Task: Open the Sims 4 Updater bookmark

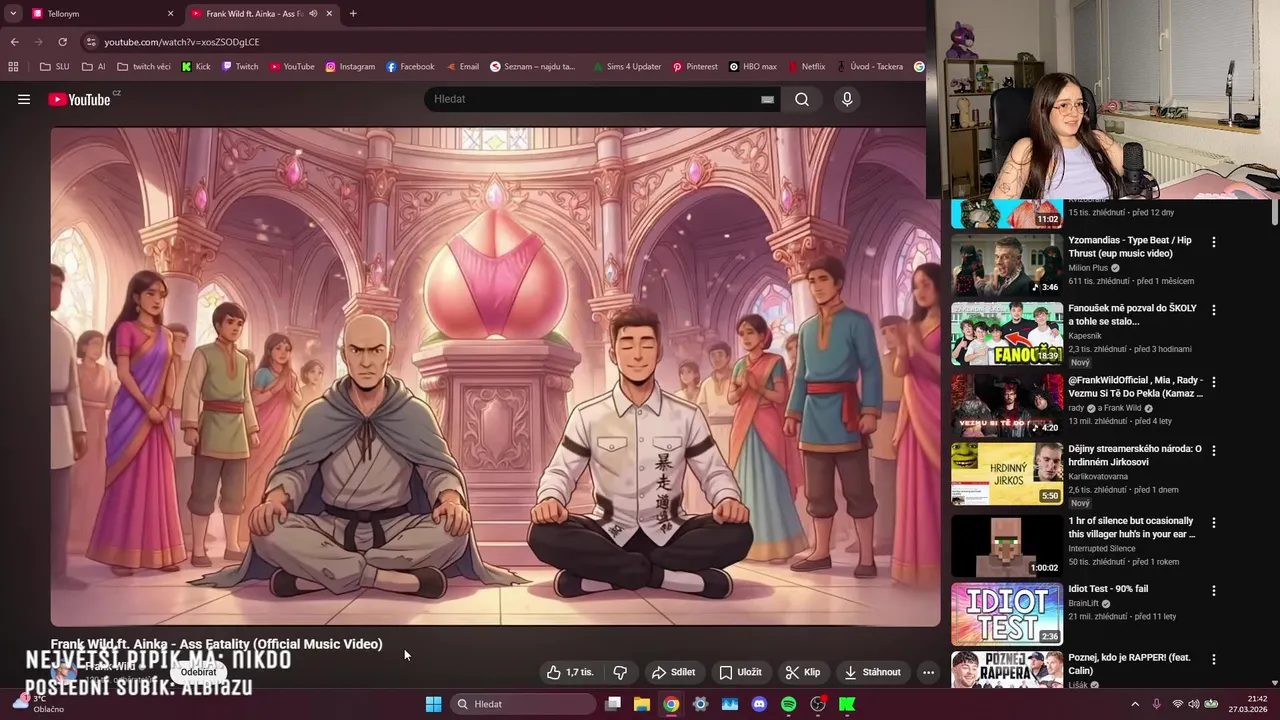Action: (x=626, y=67)
